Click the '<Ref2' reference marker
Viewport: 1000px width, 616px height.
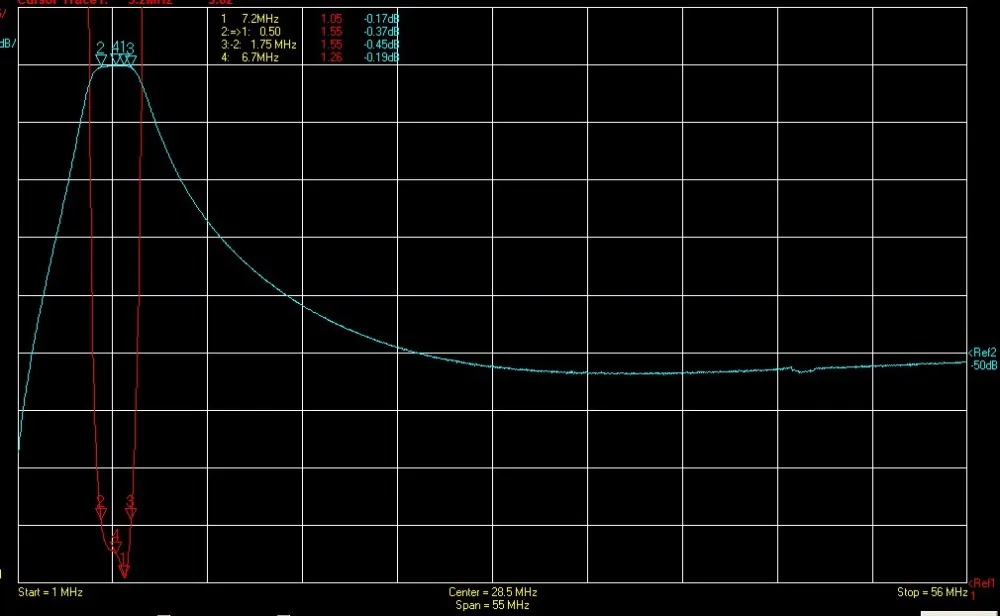point(982,353)
